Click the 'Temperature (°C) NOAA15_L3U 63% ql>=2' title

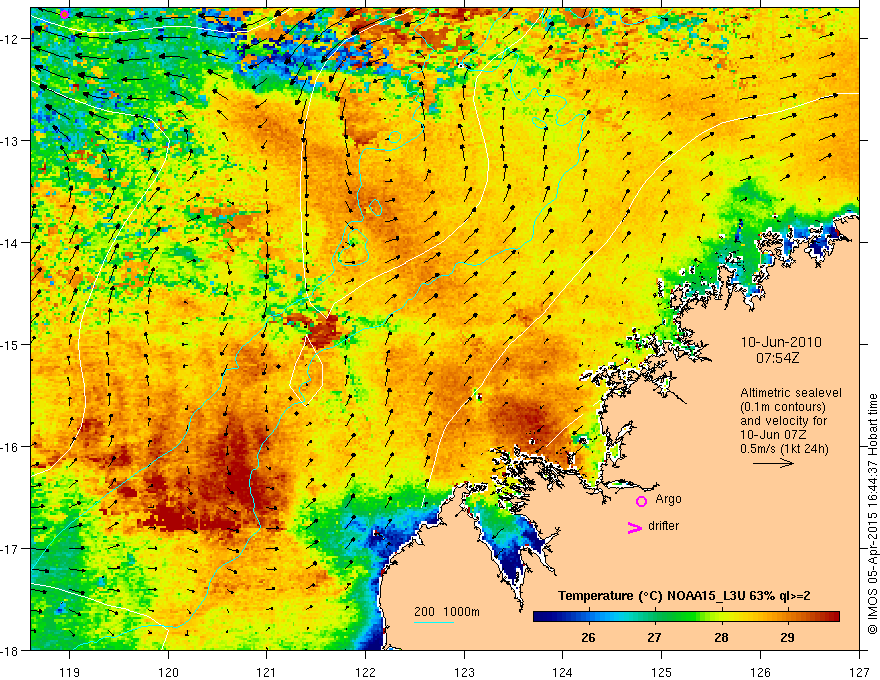[684, 596]
